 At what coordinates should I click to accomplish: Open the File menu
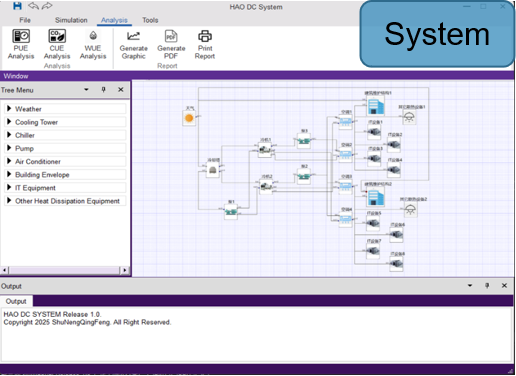pyautogui.click(x=25, y=20)
